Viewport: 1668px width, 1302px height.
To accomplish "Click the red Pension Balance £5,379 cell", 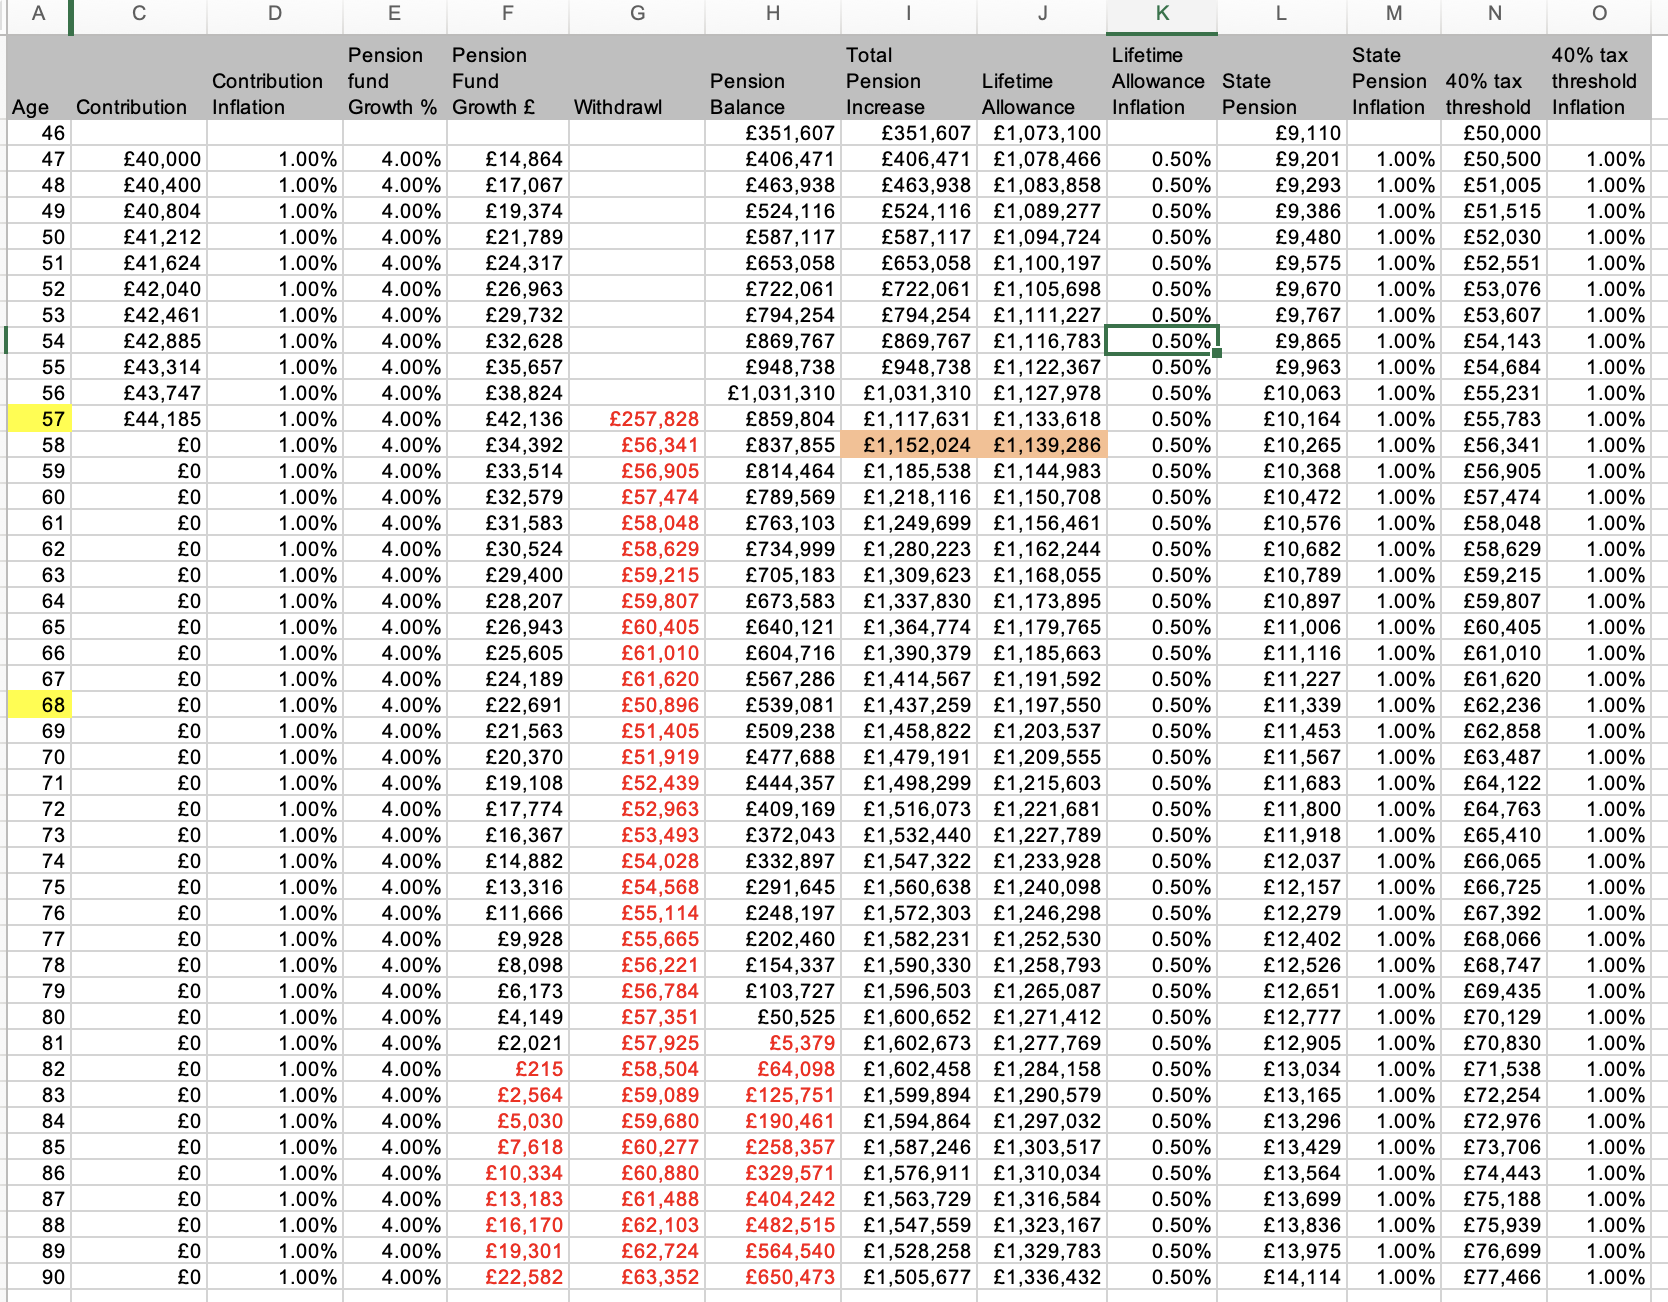I will point(773,1043).
